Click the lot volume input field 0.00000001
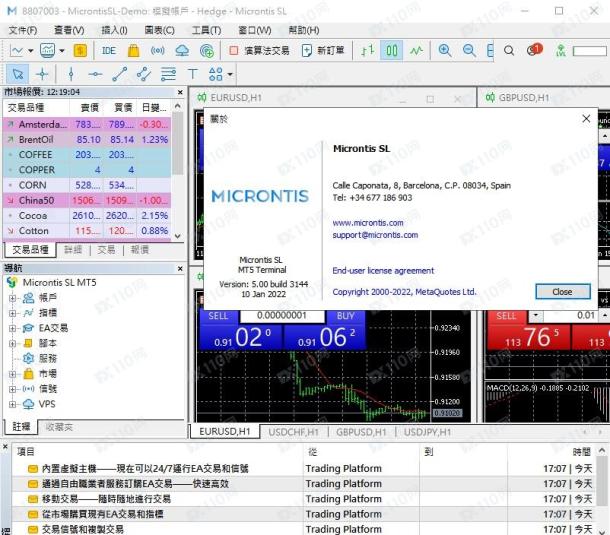 pos(282,316)
